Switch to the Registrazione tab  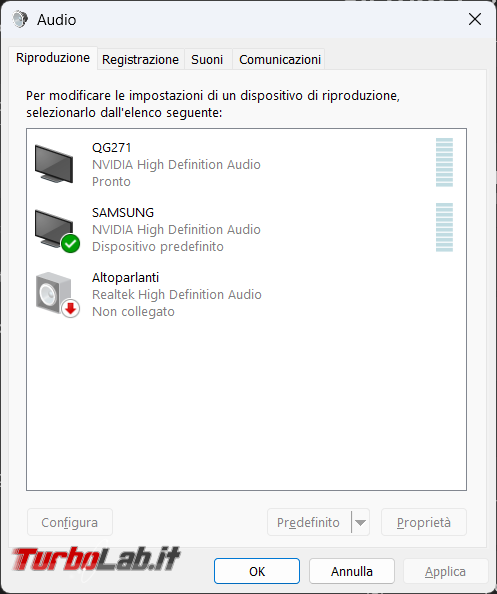pos(140,59)
